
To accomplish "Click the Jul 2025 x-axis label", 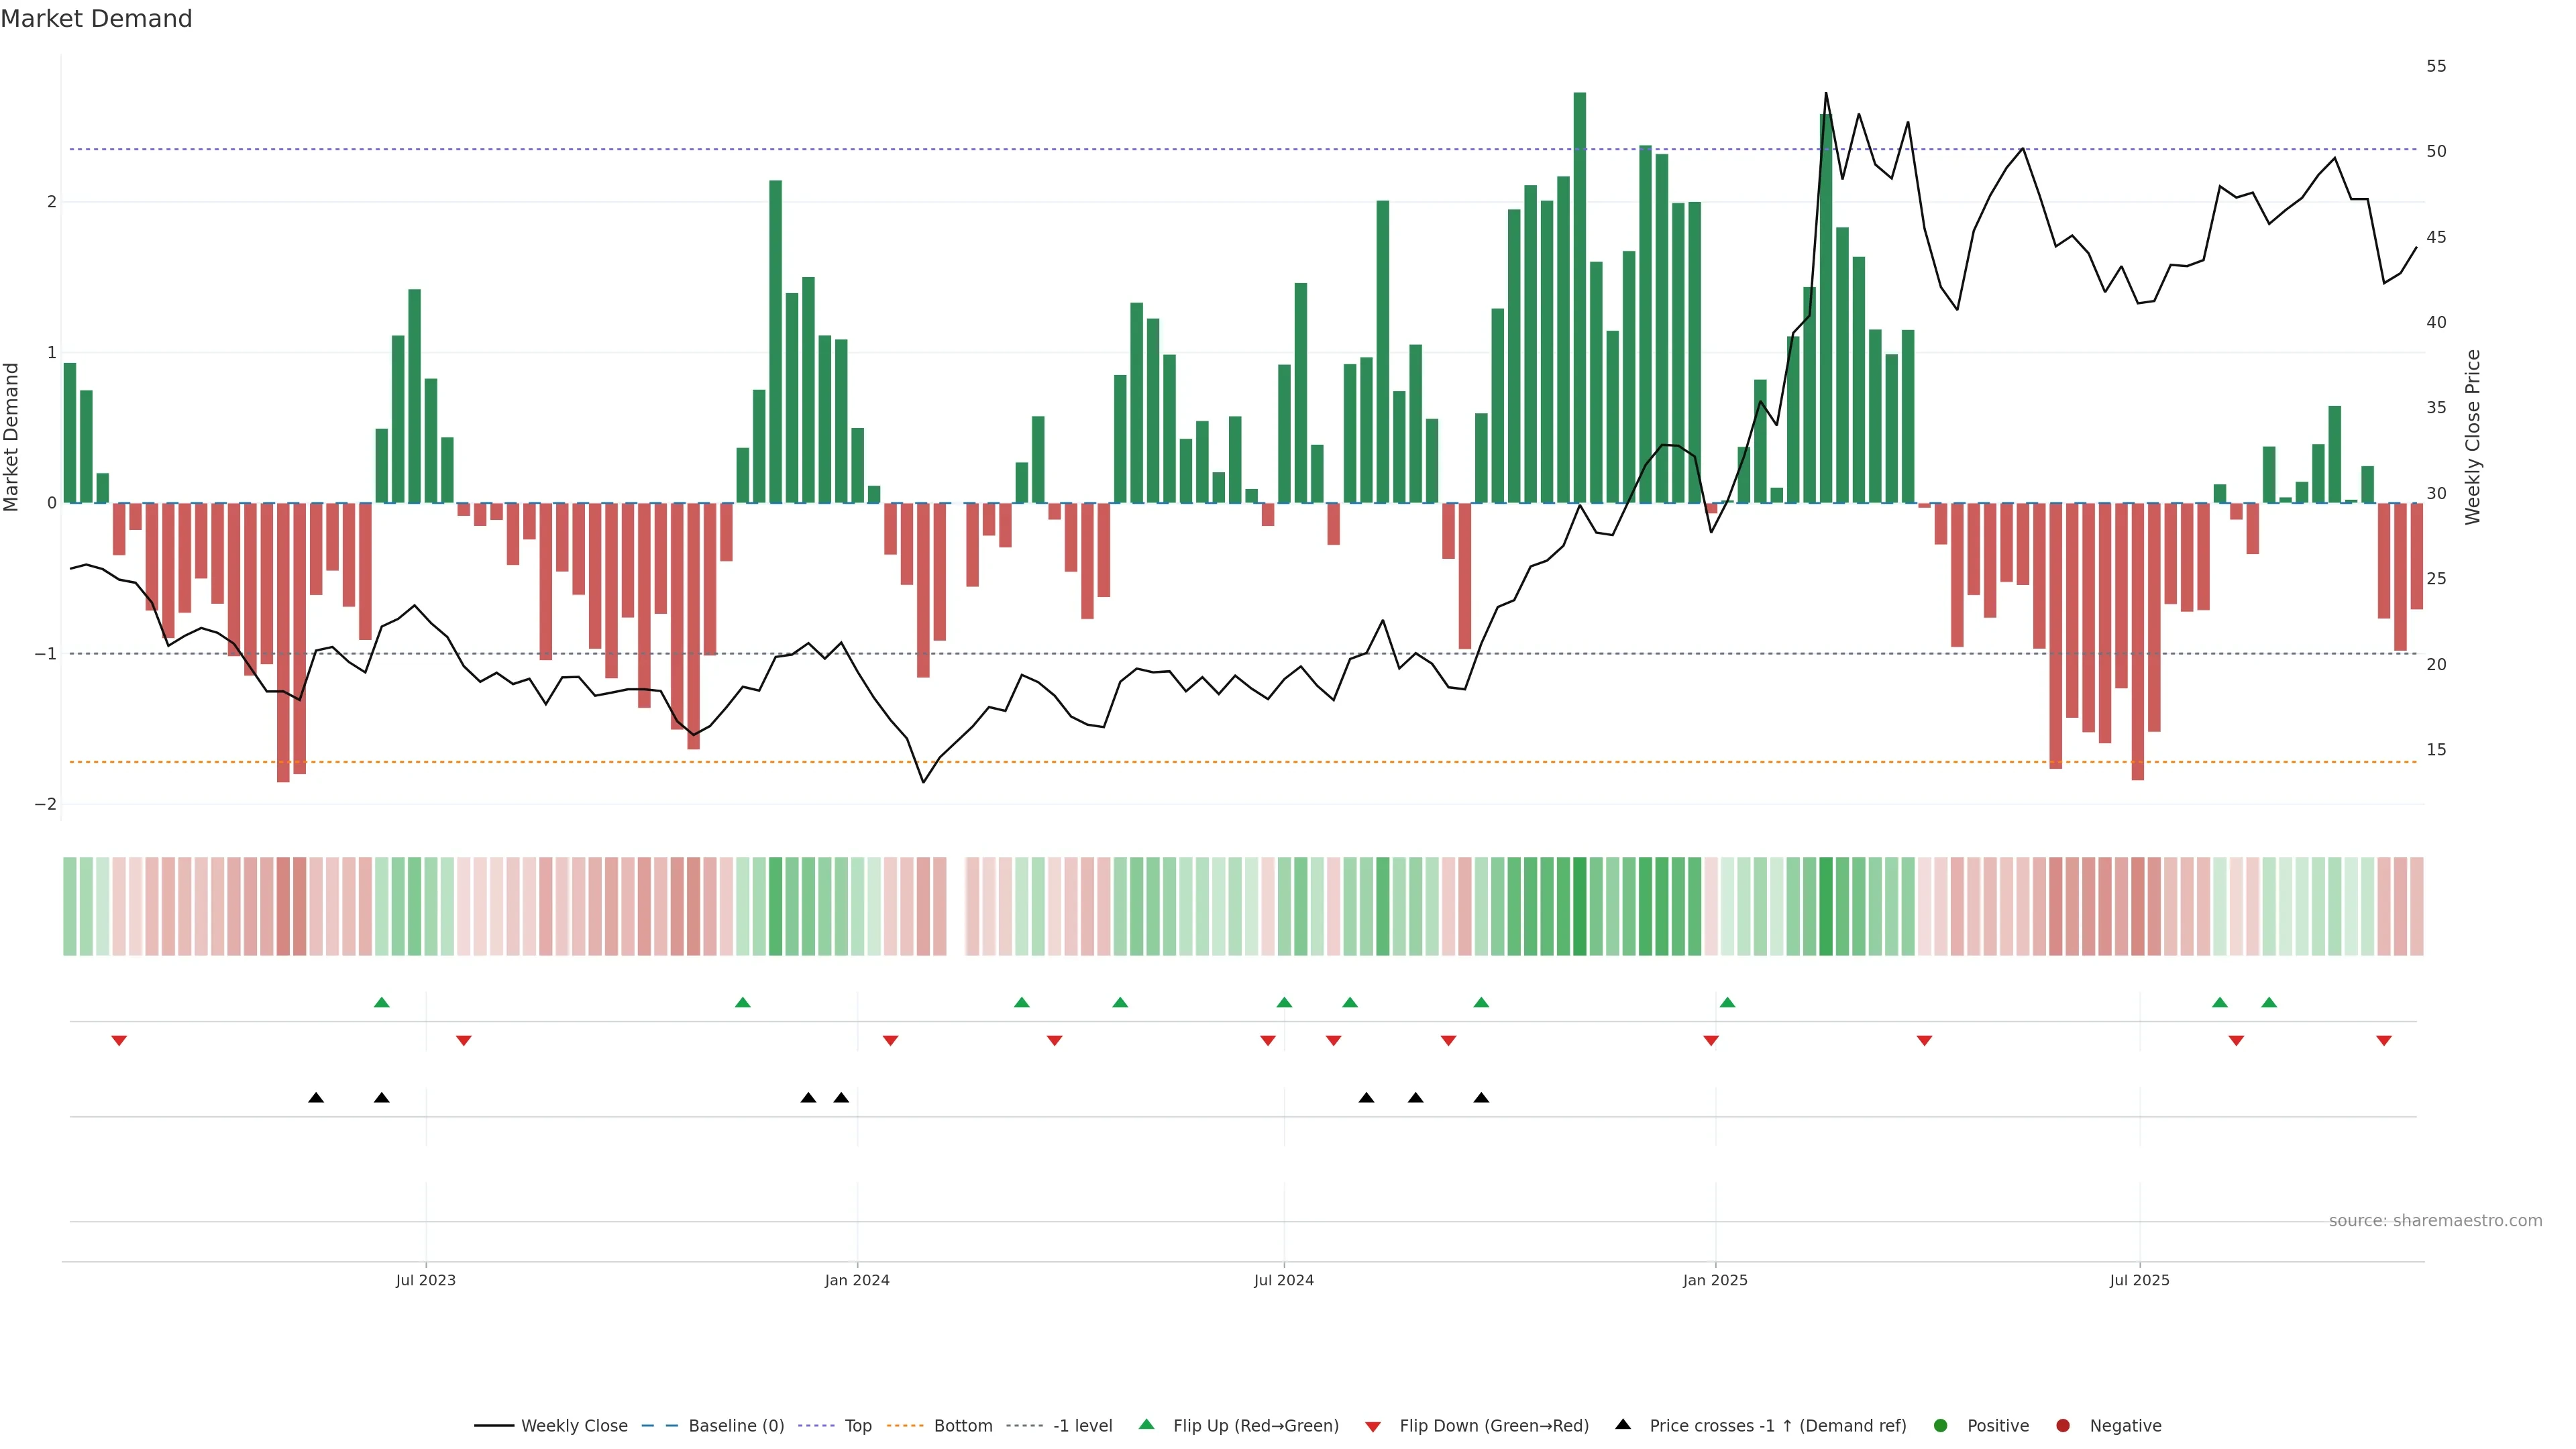I will click(x=2139, y=1280).
